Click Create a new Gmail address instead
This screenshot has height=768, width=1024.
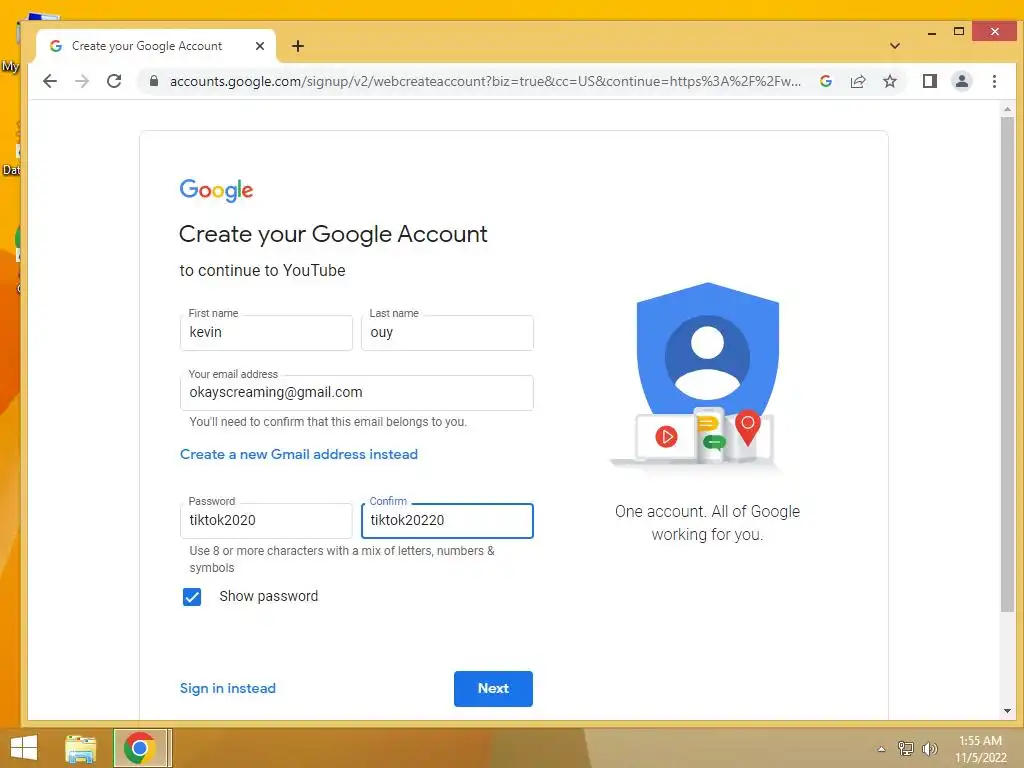[x=298, y=455]
